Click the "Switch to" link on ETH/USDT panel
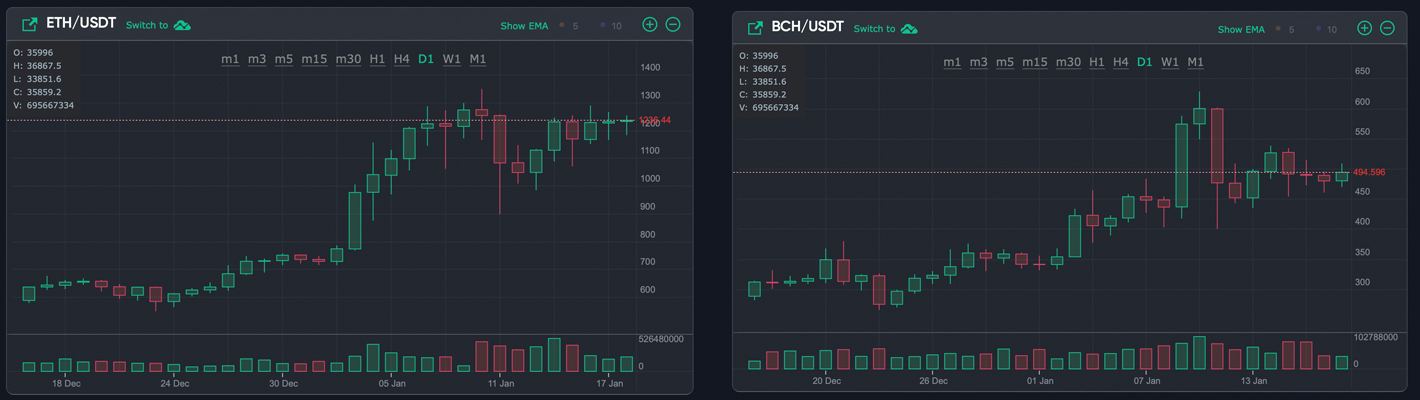 pyautogui.click(x=147, y=25)
